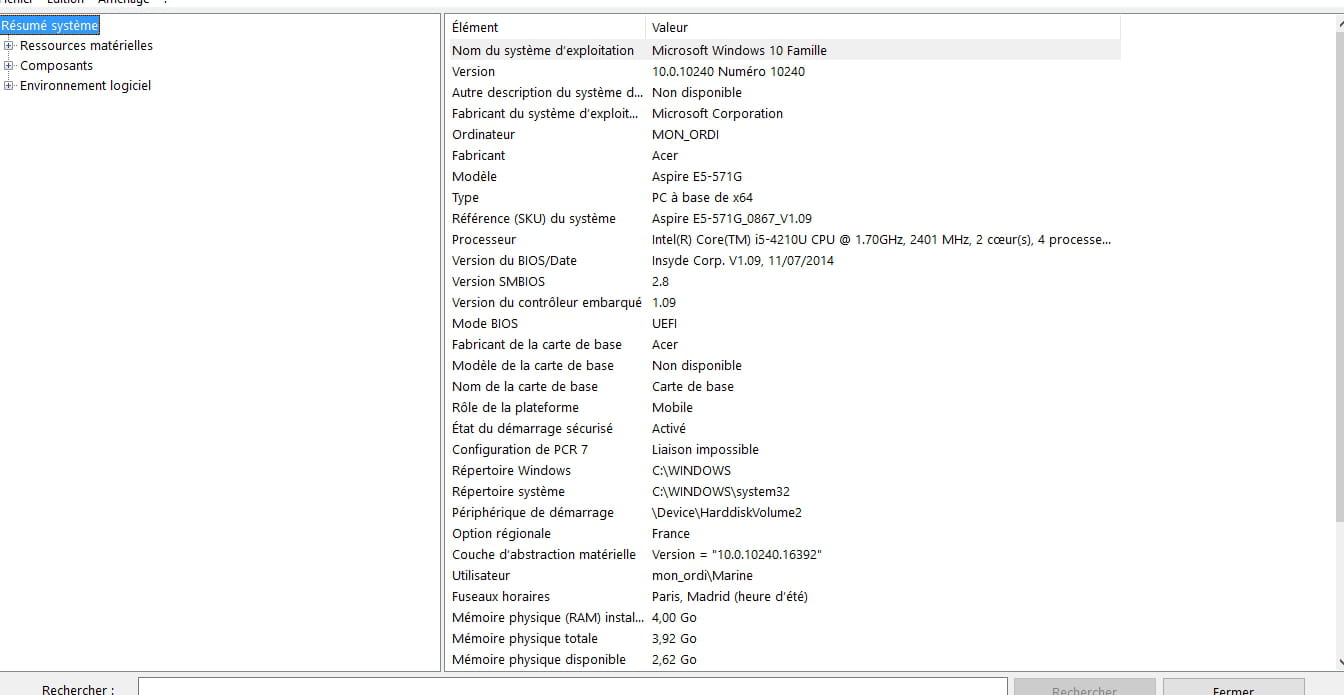Select the Processeur row
Viewport: 1344px width, 695px height.
(x=484, y=239)
